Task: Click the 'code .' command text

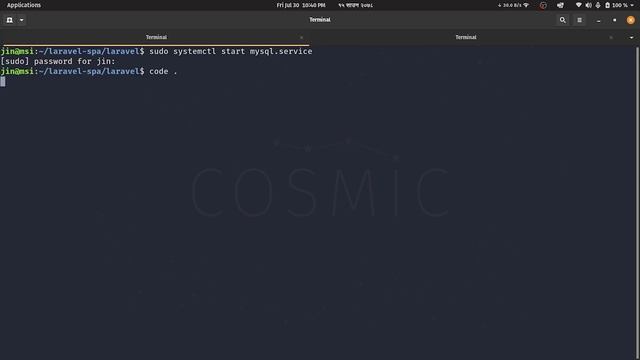Action: point(163,71)
